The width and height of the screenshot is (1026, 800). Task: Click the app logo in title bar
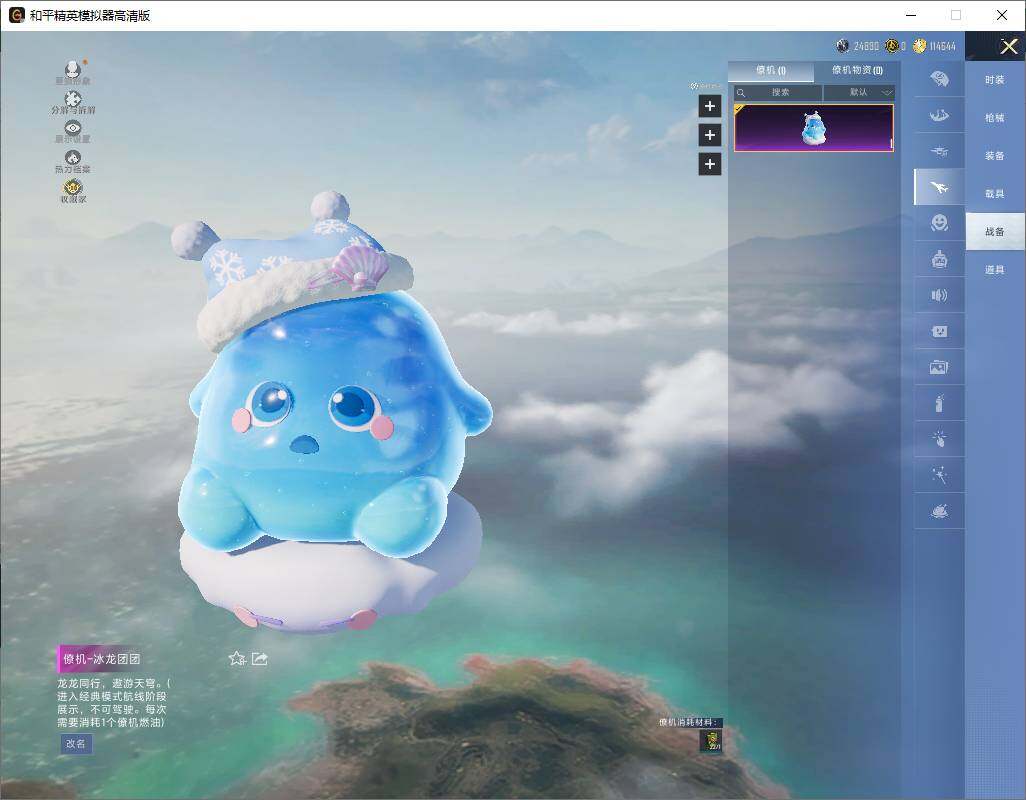(16, 15)
